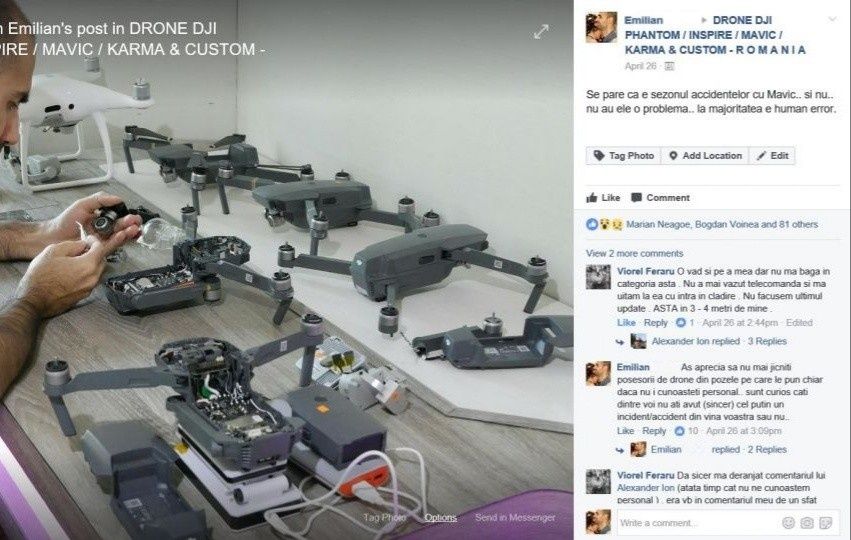Click the post privacy icon beside April 26
Image resolution: width=851 pixels, height=540 pixels.
669,66
